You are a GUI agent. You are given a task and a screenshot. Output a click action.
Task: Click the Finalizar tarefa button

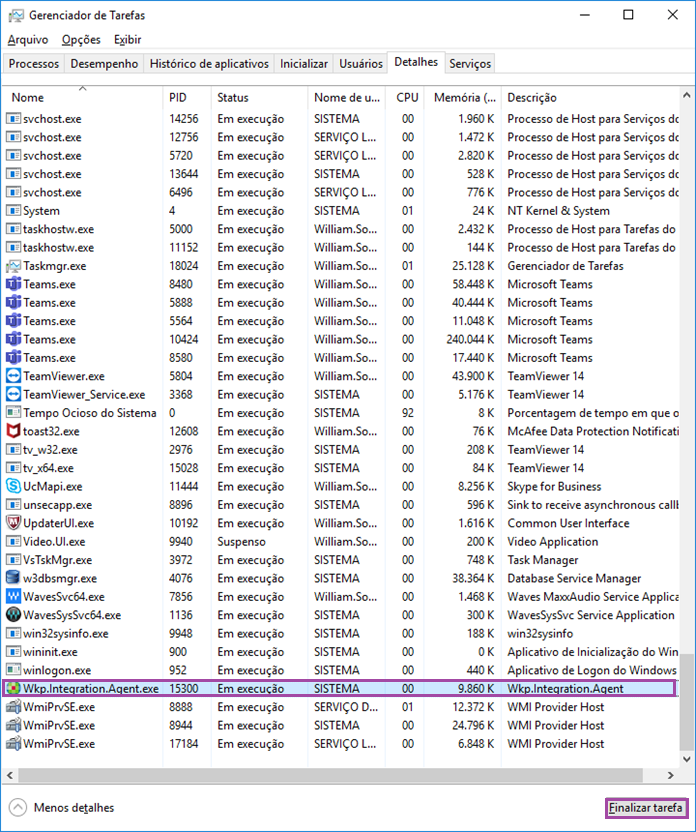(x=646, y=808)
